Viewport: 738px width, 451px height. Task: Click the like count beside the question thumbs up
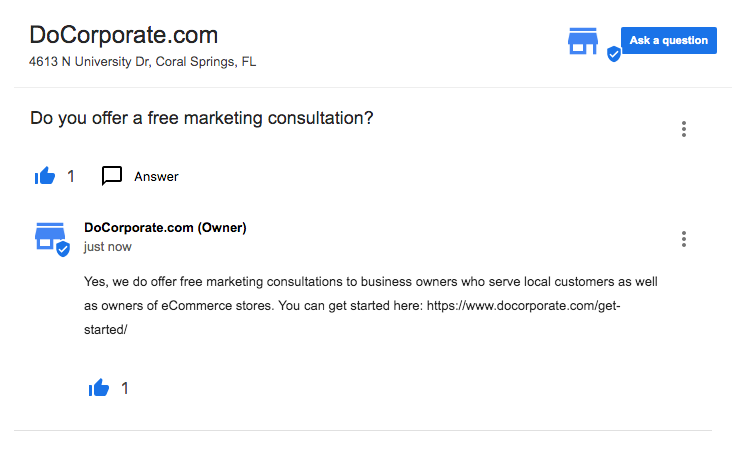(x=71, y=177)
